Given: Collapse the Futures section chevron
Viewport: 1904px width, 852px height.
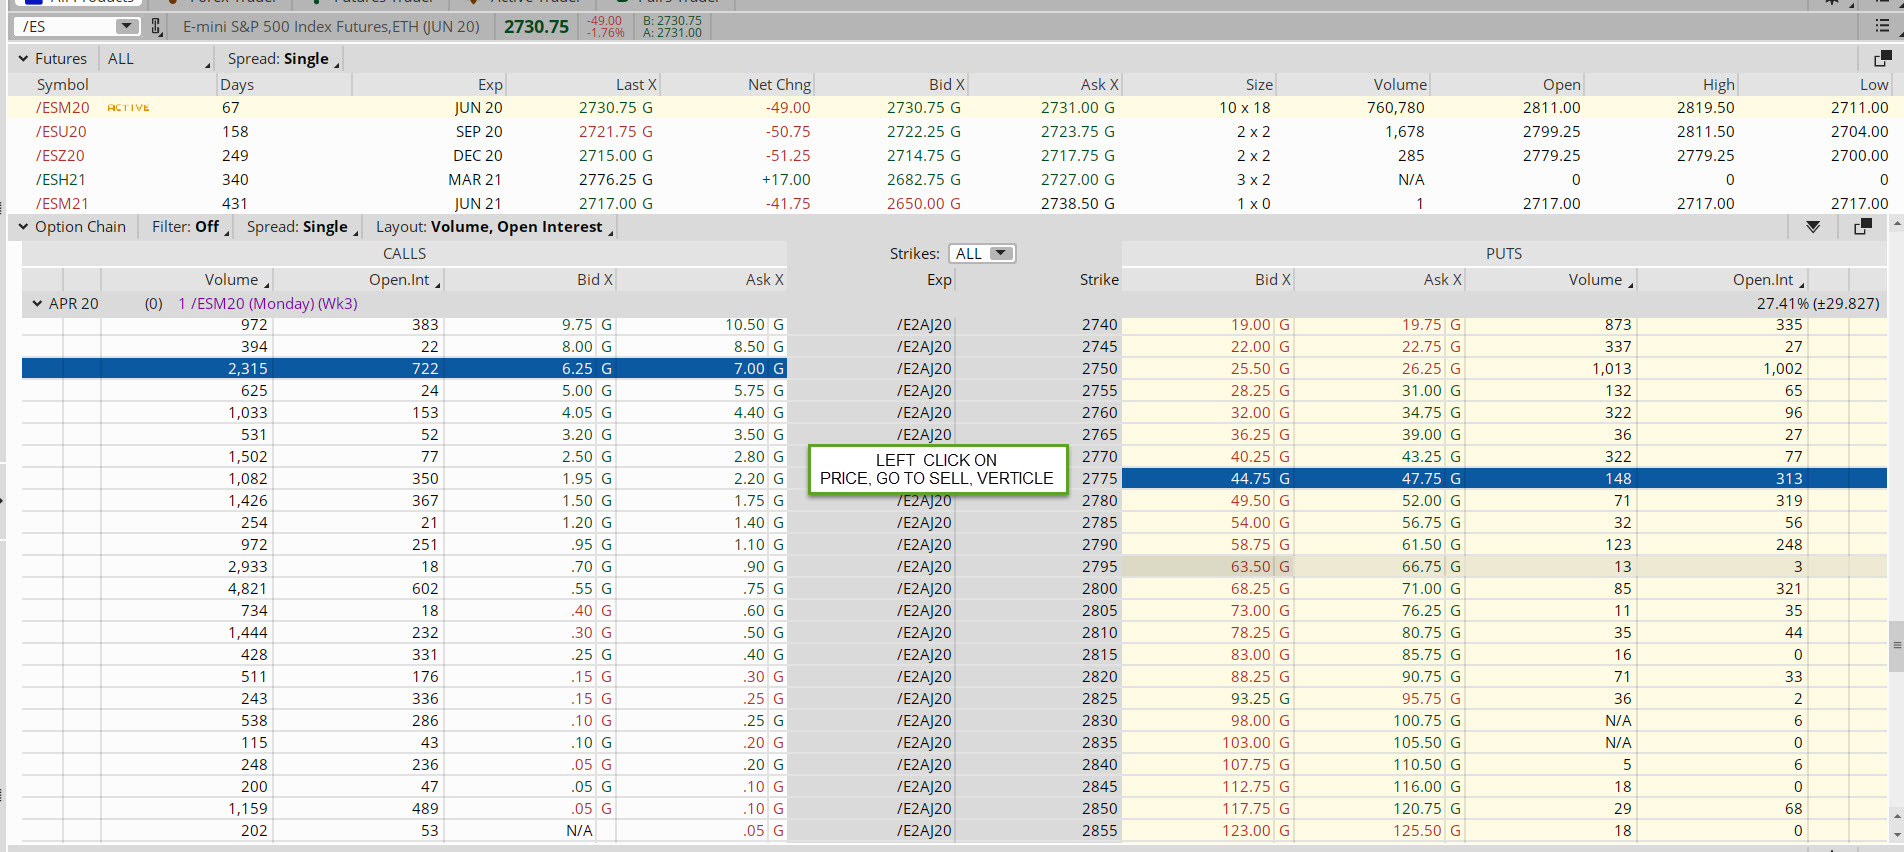Looking at the screenshot, I should pyautogui.click(x=23, y=59).
